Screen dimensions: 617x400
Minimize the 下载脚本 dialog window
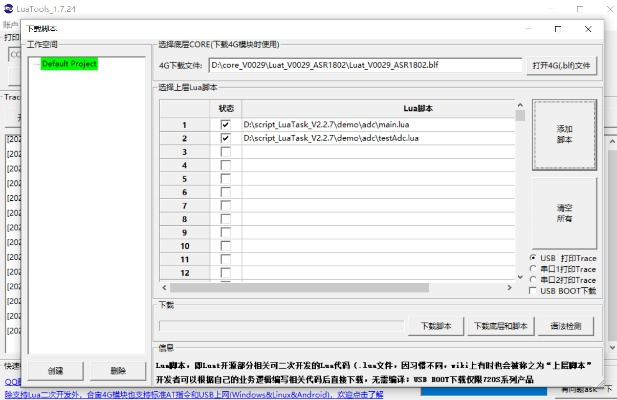click(528, 29)
